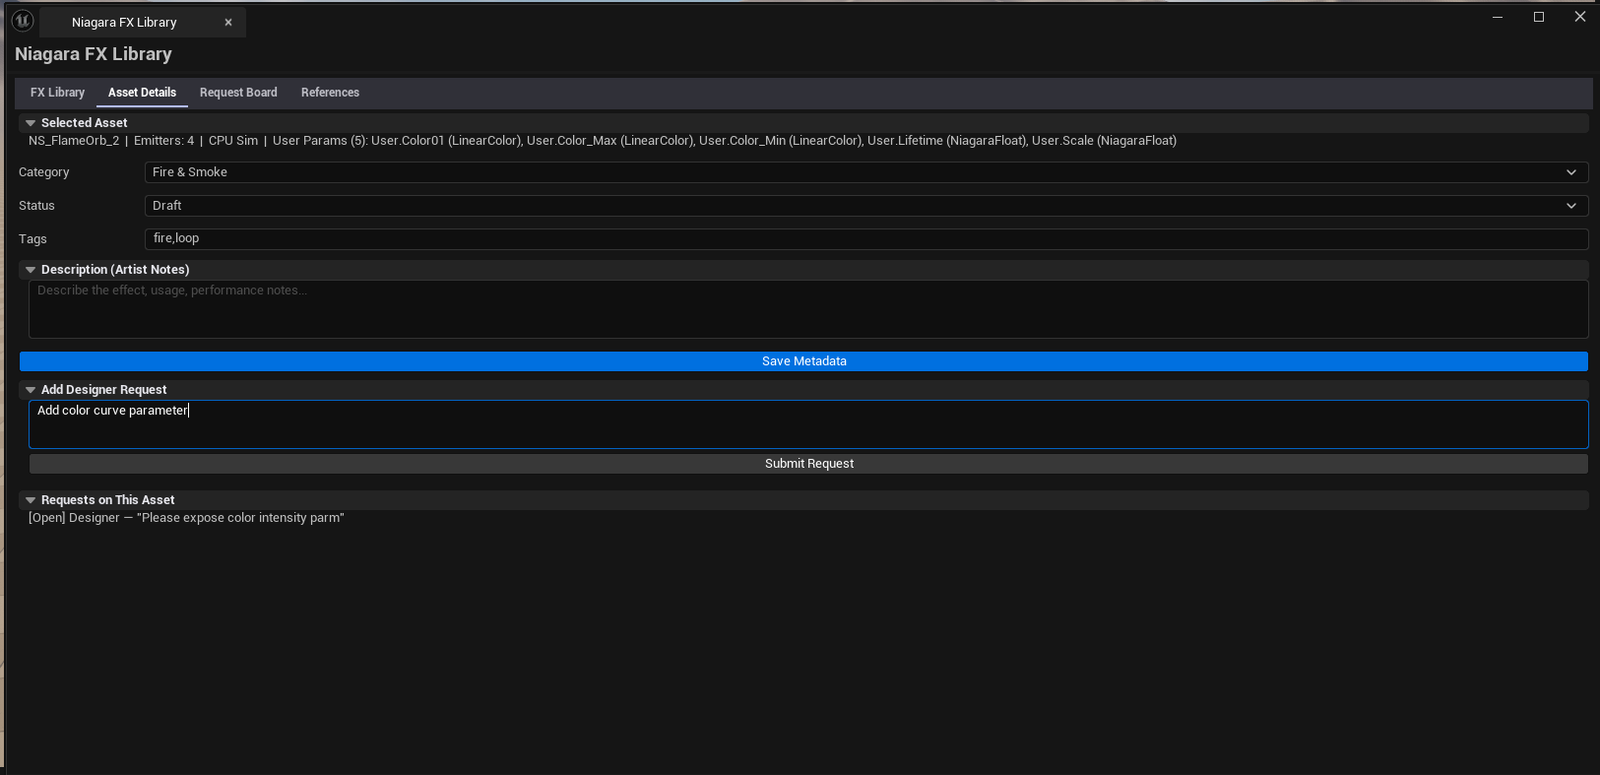Select the Asset Details tab
Image resolution: width=1600 pixels, height=775 pixels.
[142, 92]
